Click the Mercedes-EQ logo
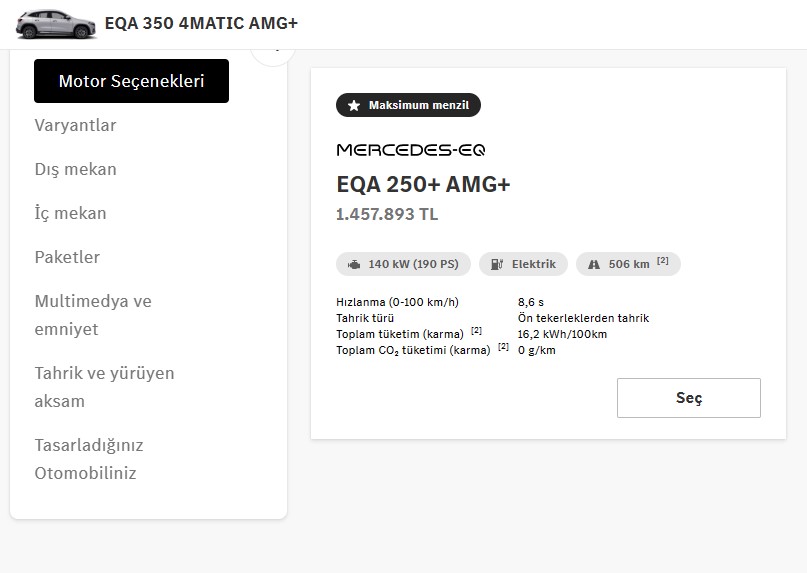 (411, 150)
